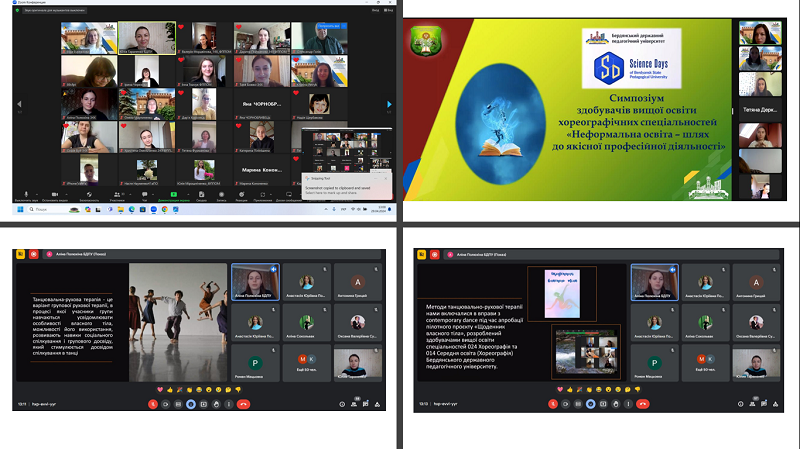Toggle the red muted mic in the dancers-slide Meet

pos(152,403)
